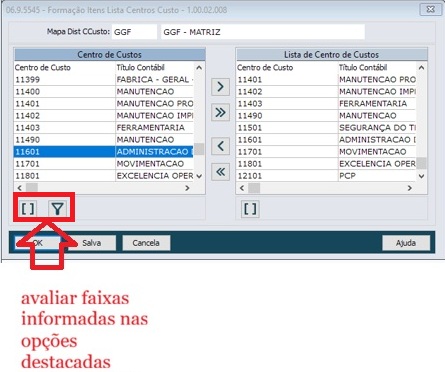
Task: Select row 11401 in Lista de Centro de Custos
Action: pos(326,80)
